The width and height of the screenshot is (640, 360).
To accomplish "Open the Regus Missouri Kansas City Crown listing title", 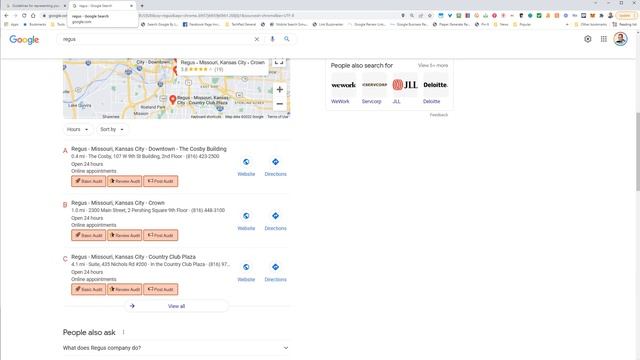I will [x=118, y=203].
